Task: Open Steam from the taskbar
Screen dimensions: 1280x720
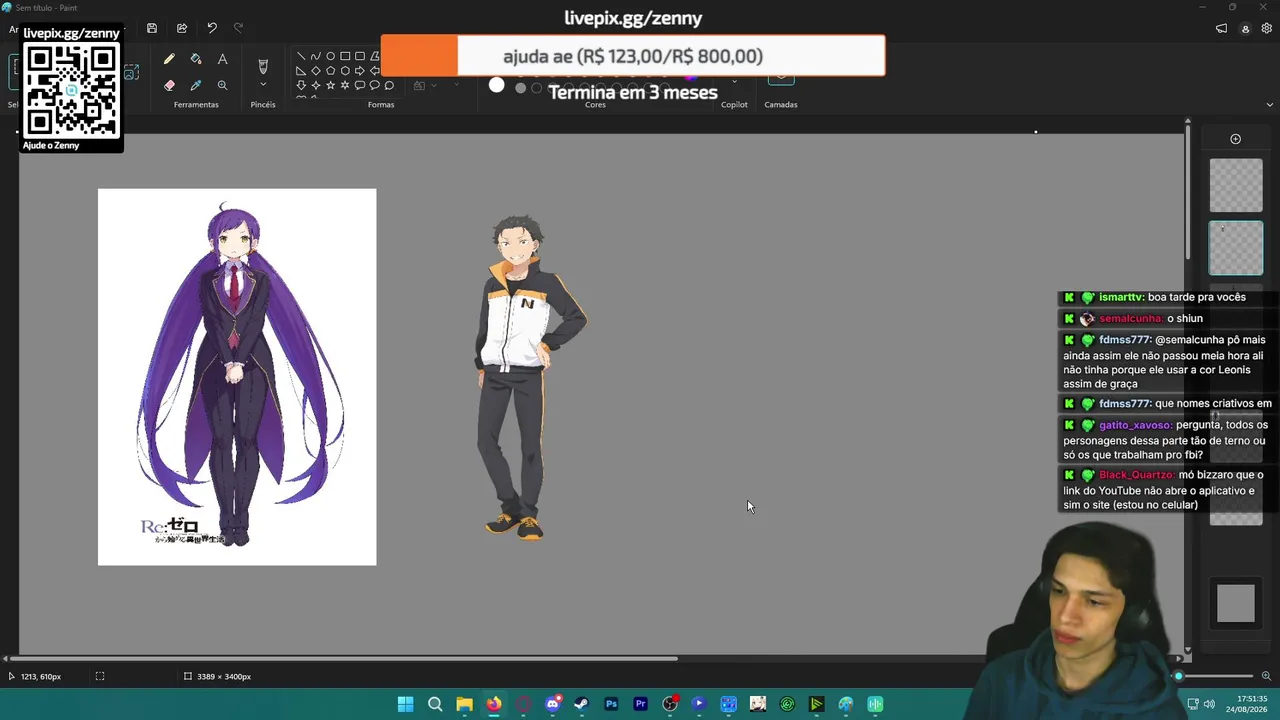Action: pos(581,704)
